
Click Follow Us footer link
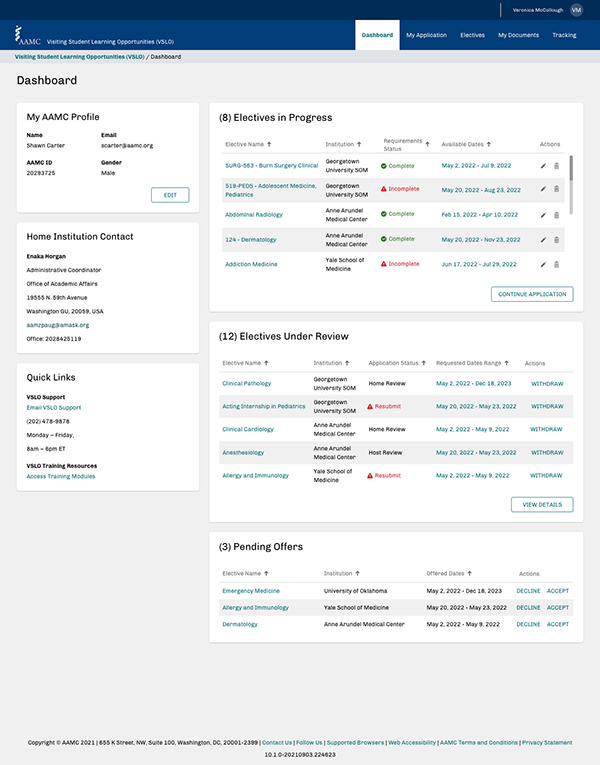309,743
